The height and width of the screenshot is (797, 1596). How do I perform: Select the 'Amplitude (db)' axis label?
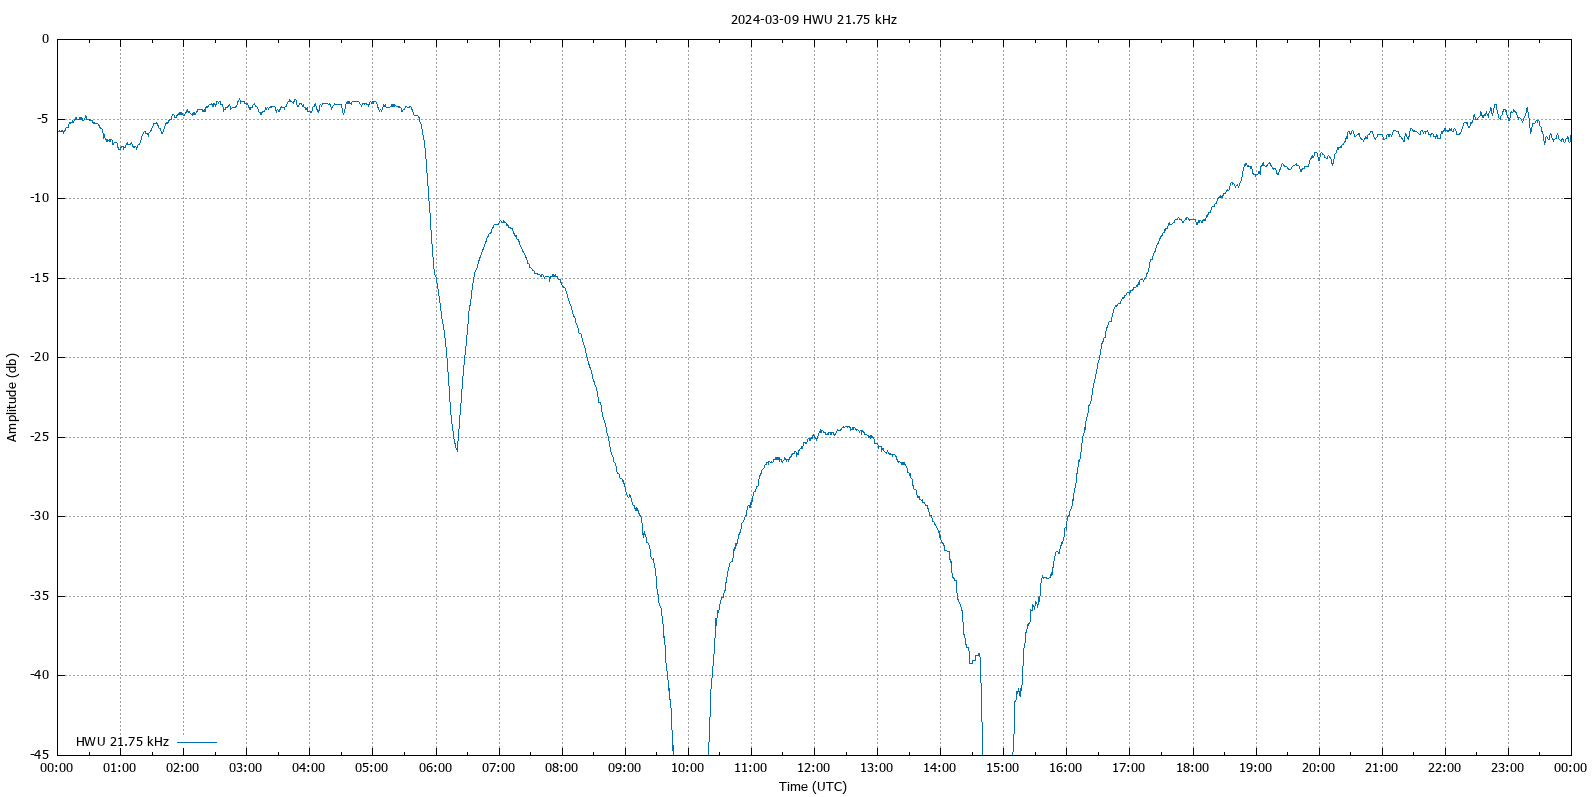(x=12, y=397)
